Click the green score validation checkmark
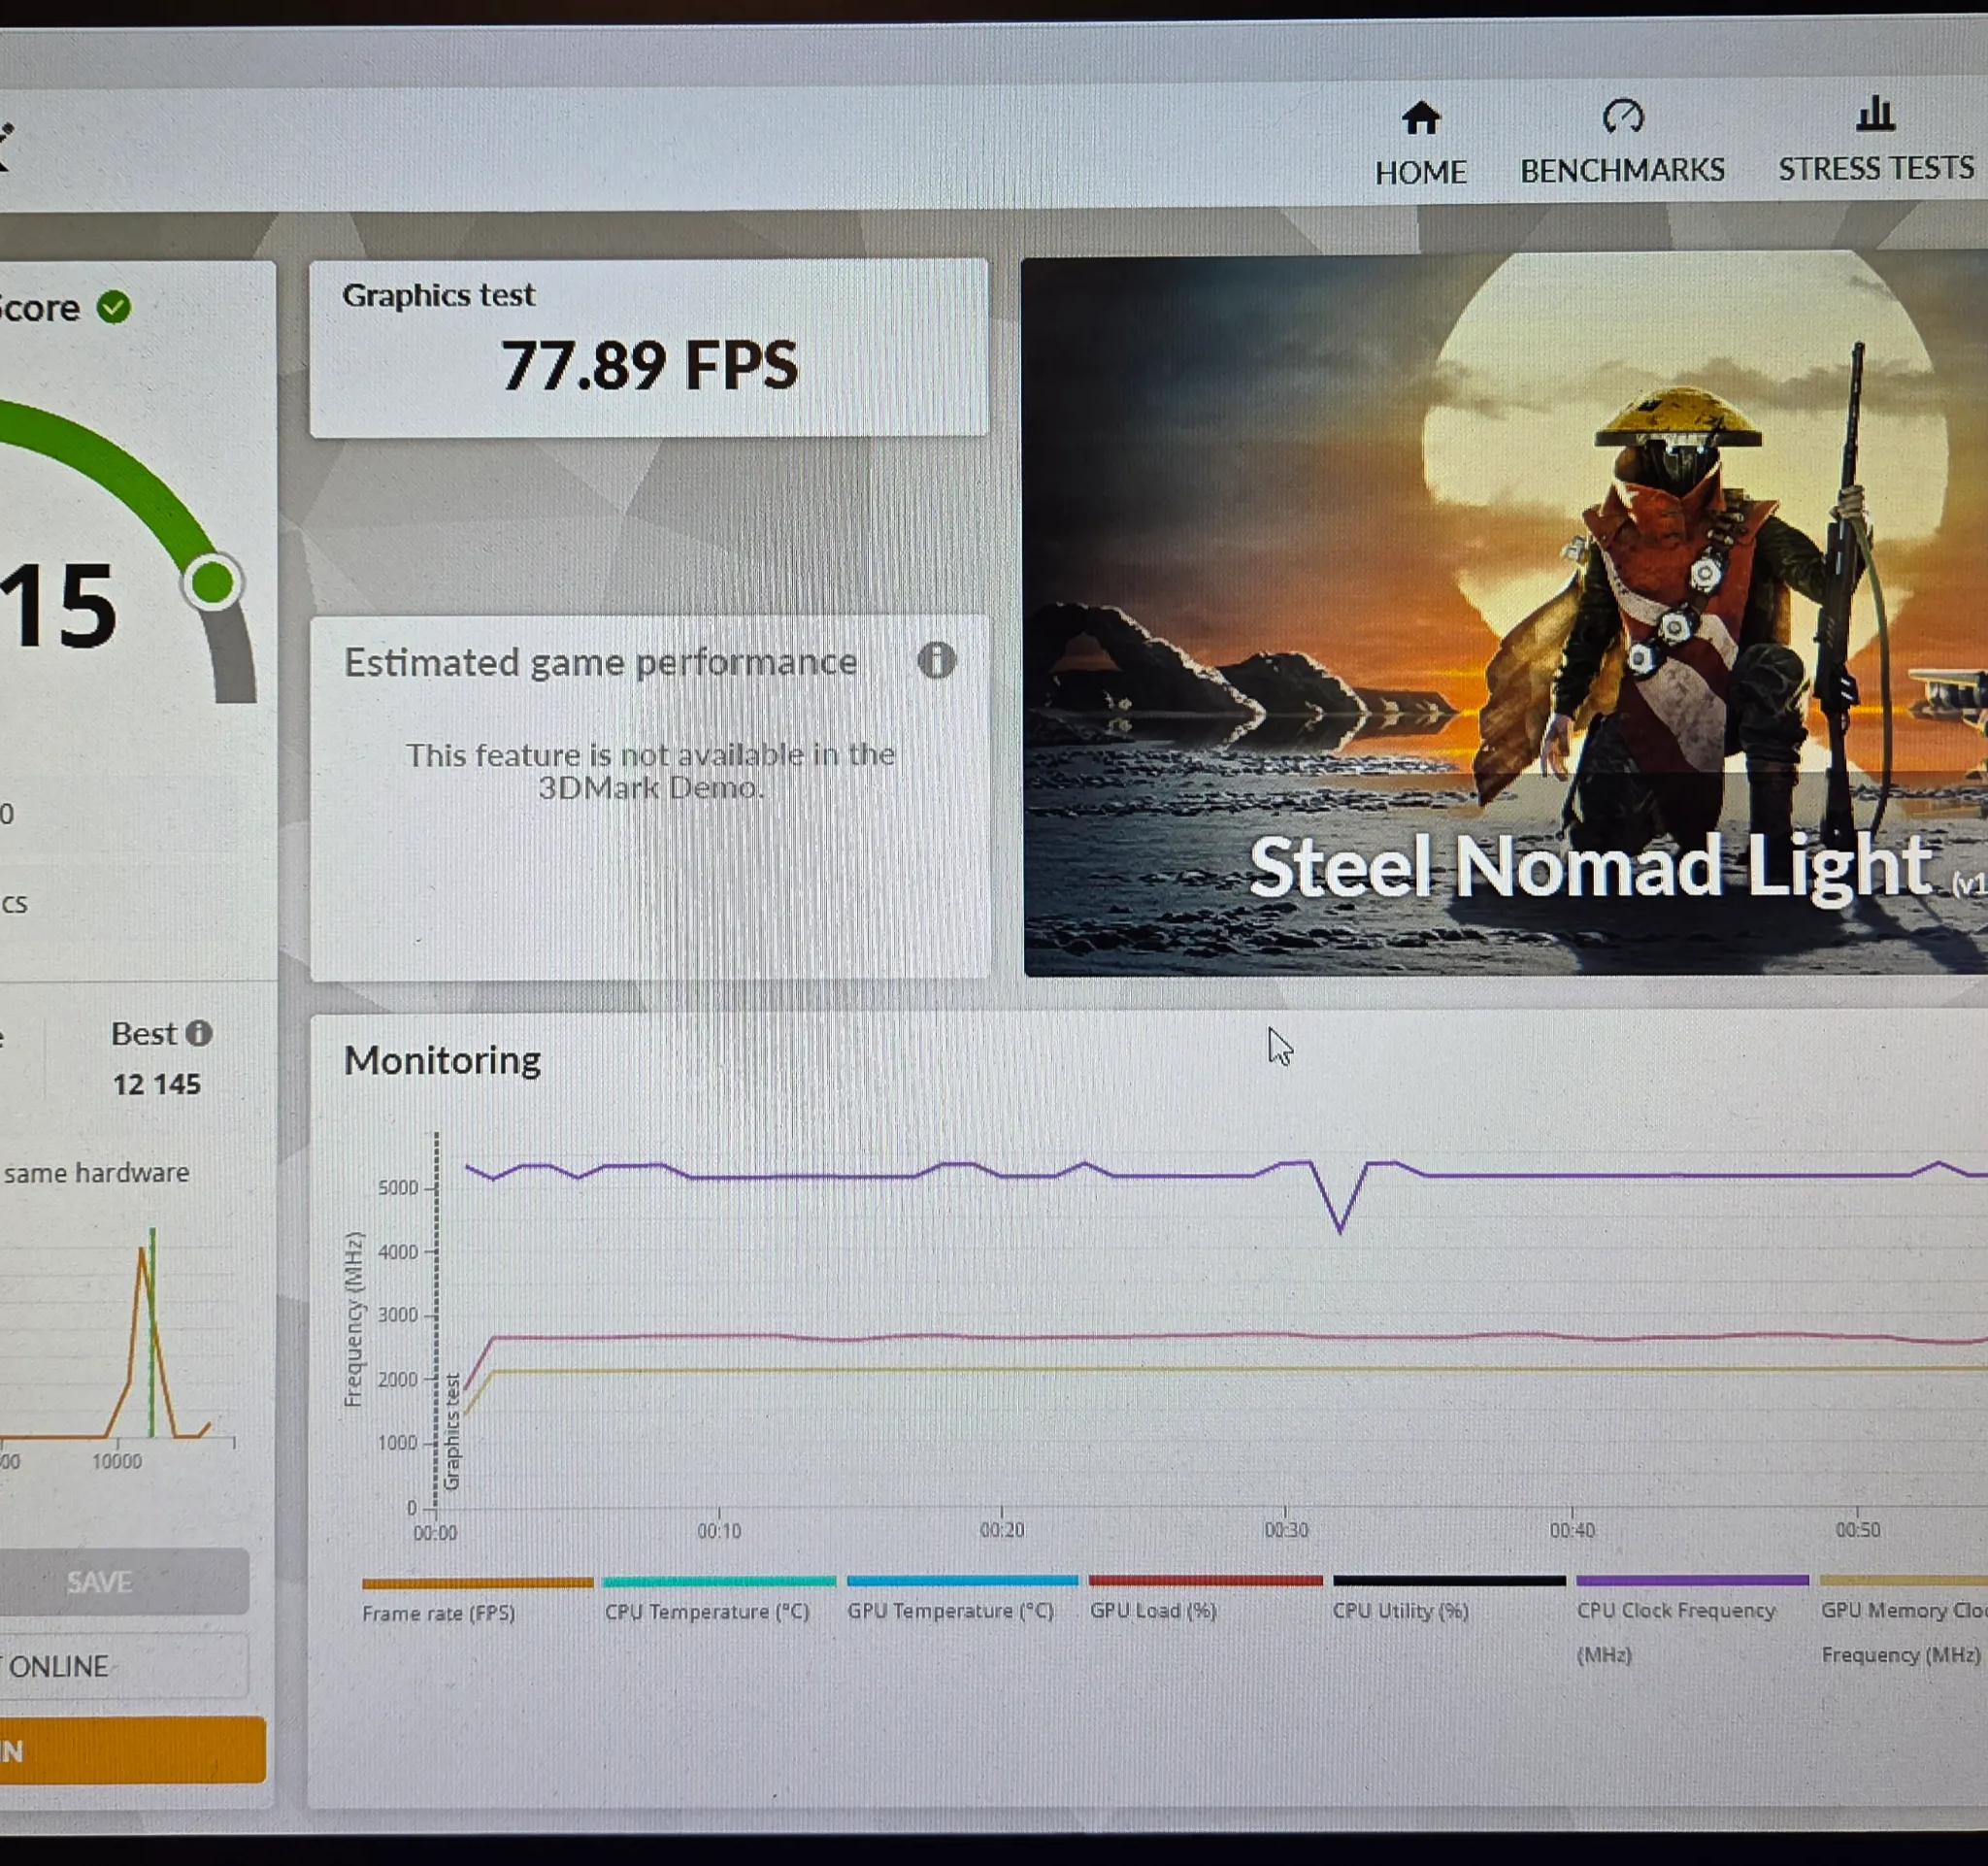 pyautogui.click(x=114, y=307)
